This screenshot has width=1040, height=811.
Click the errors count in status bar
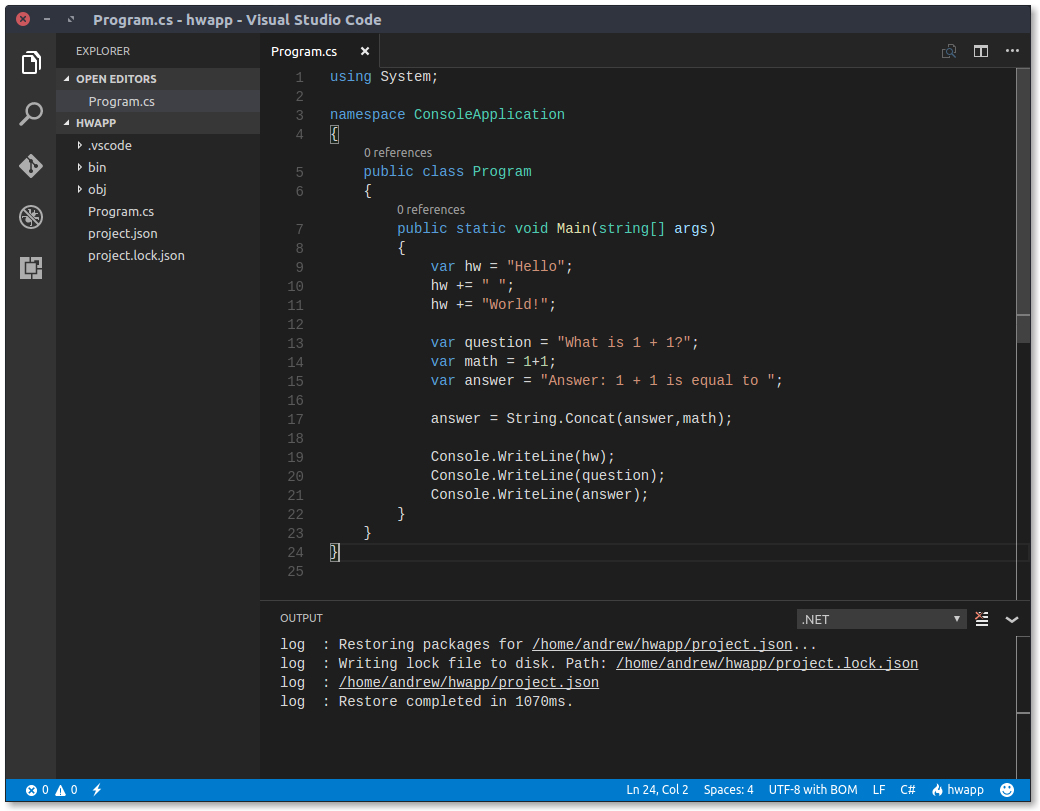[37, 790]
